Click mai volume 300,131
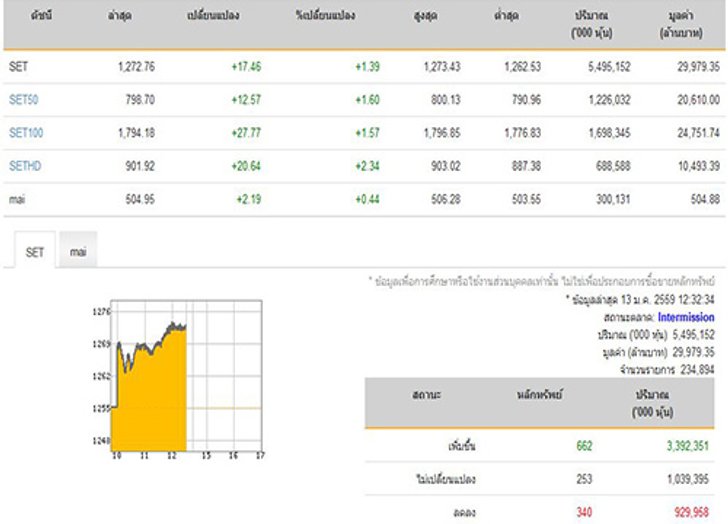The height and width of the screenshot is (524, 728). (x=613, y=200)
